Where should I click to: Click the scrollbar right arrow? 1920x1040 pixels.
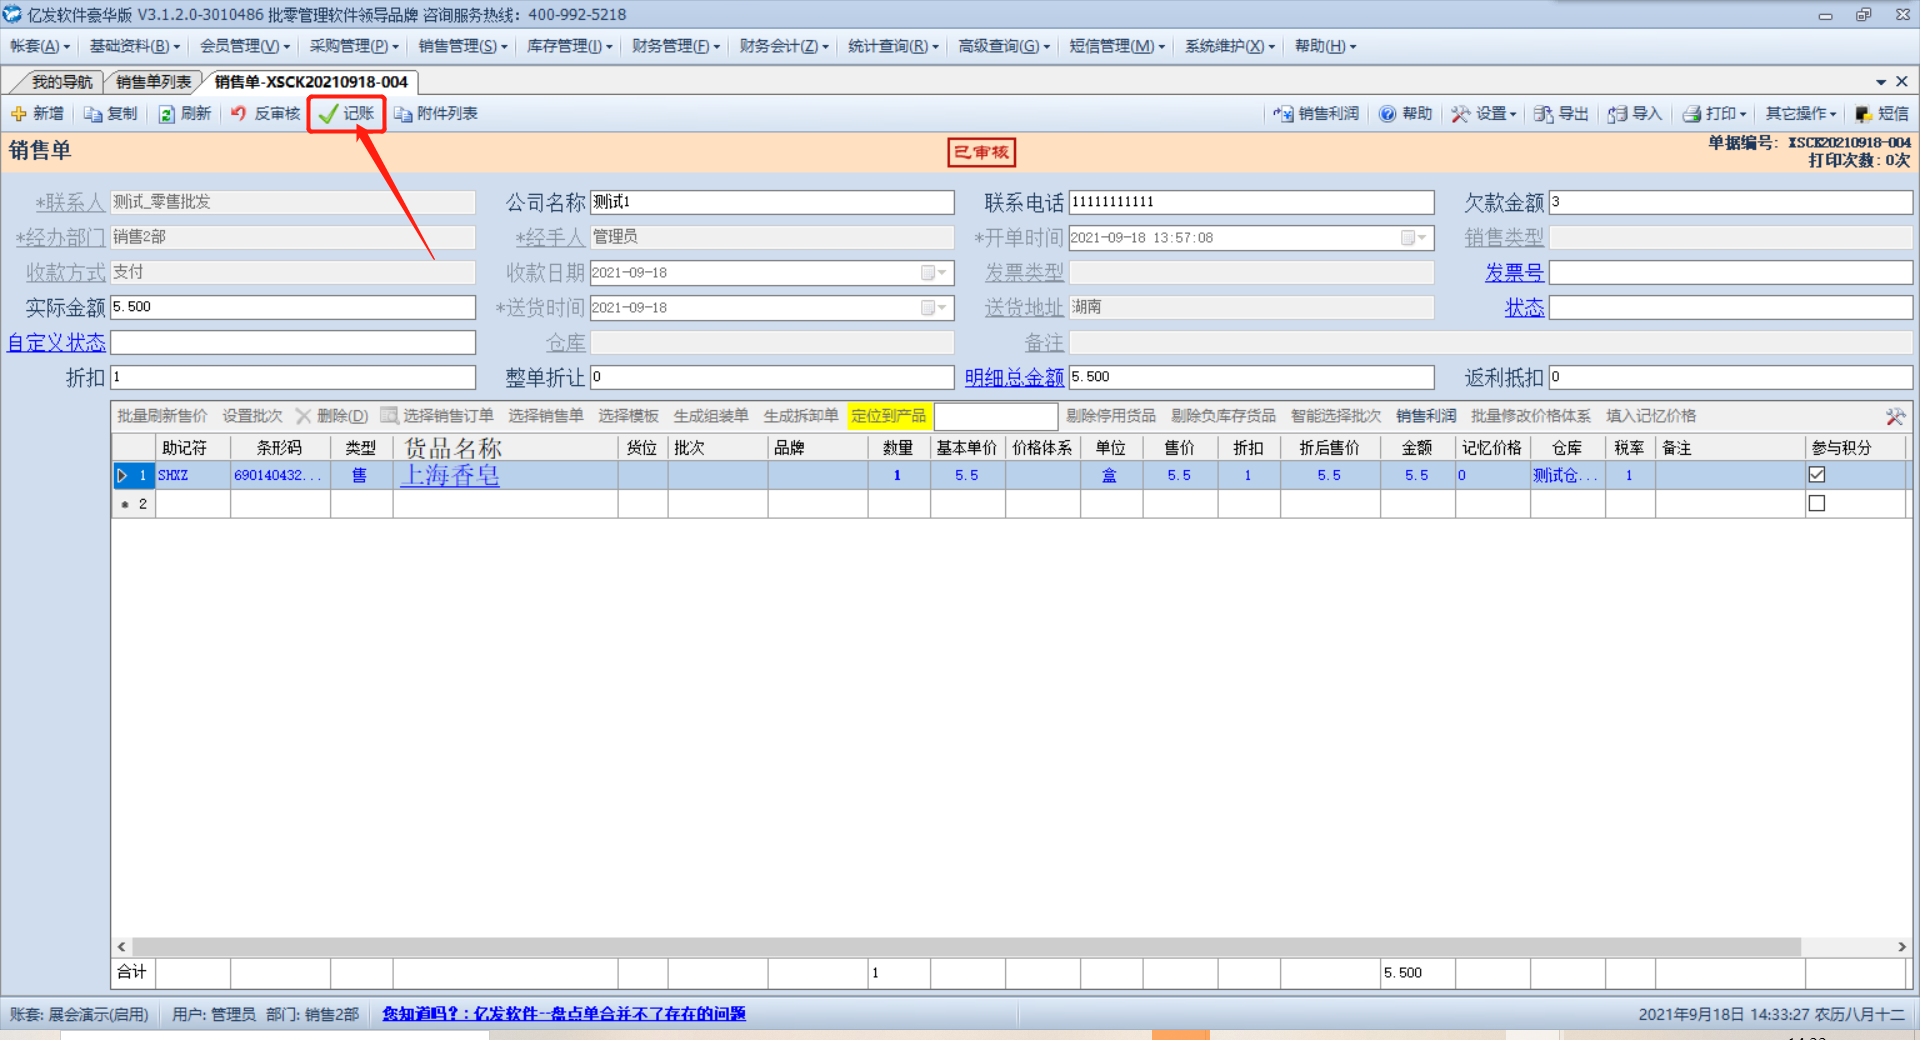tap(1901, 946)
